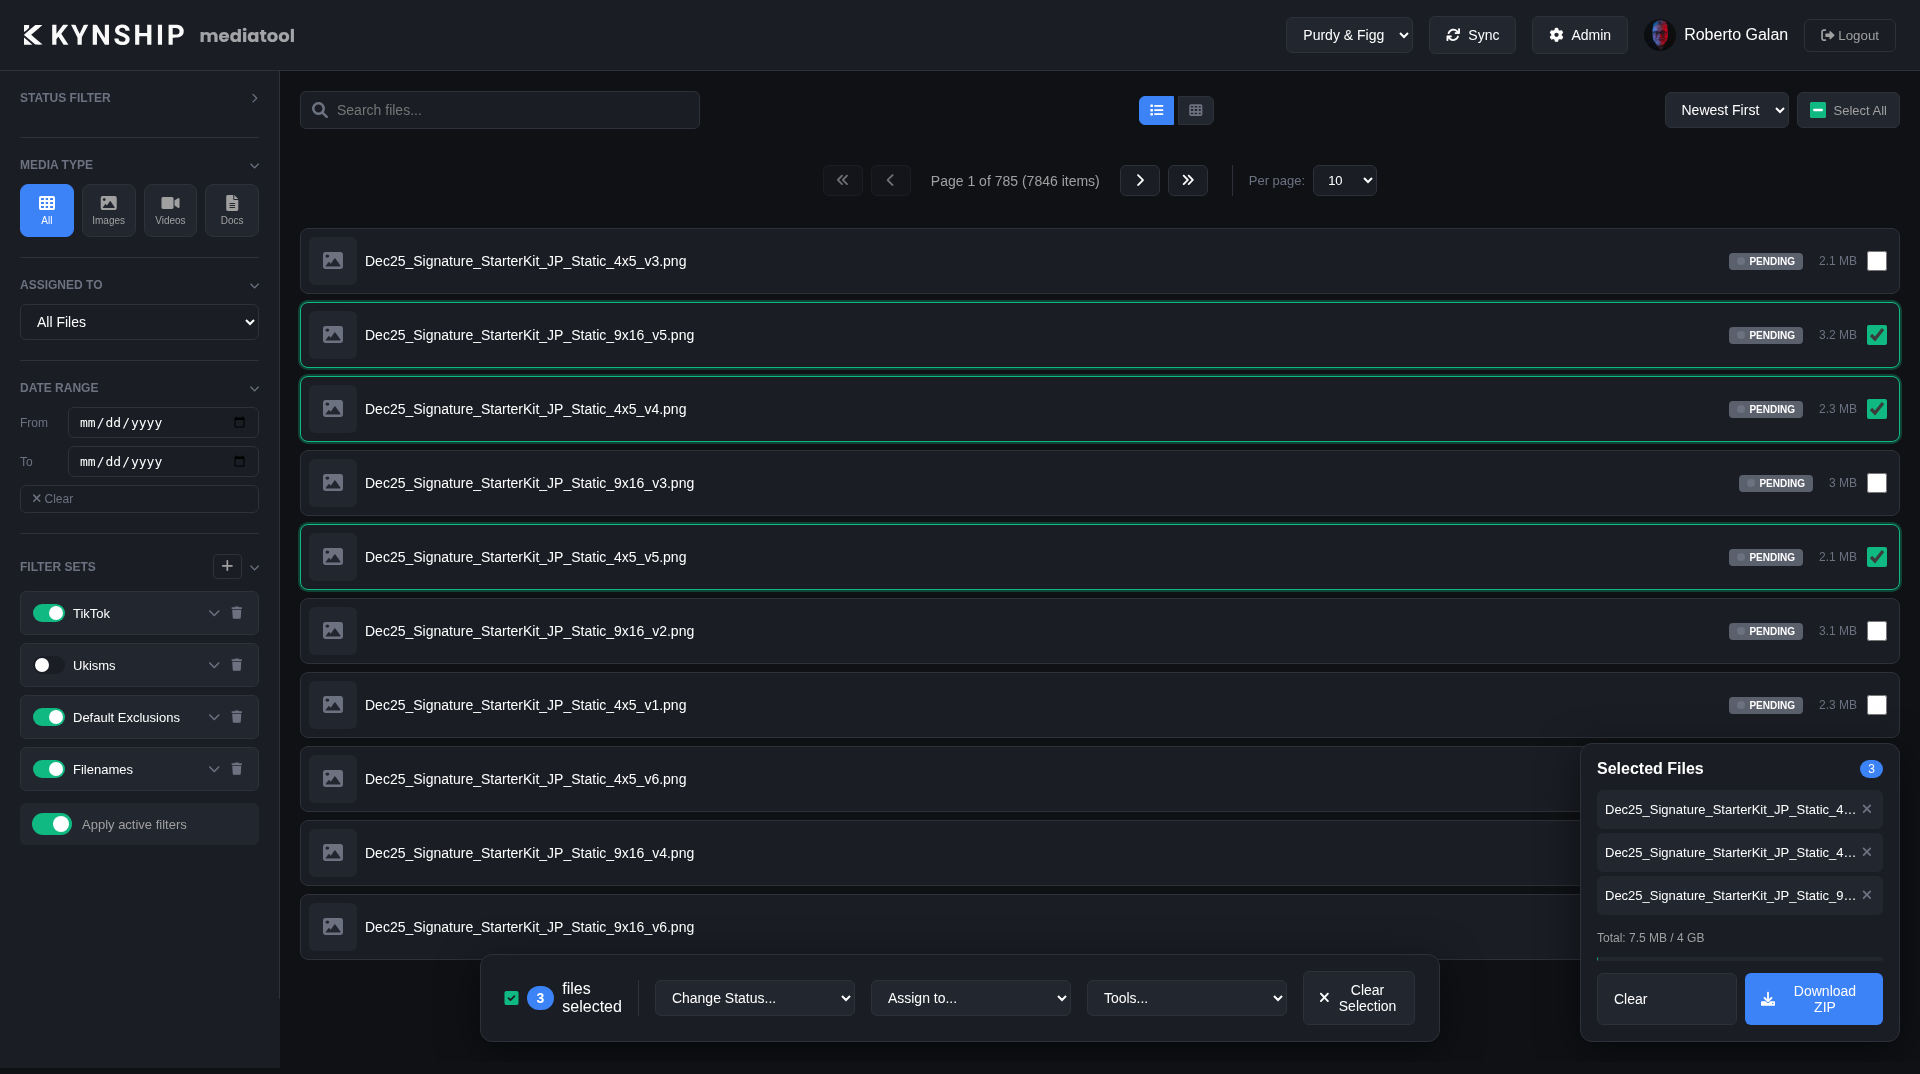The width and height of the screenshot is (1920, 1074).
Task: Click the search magnifier icon
Action: 319,110
